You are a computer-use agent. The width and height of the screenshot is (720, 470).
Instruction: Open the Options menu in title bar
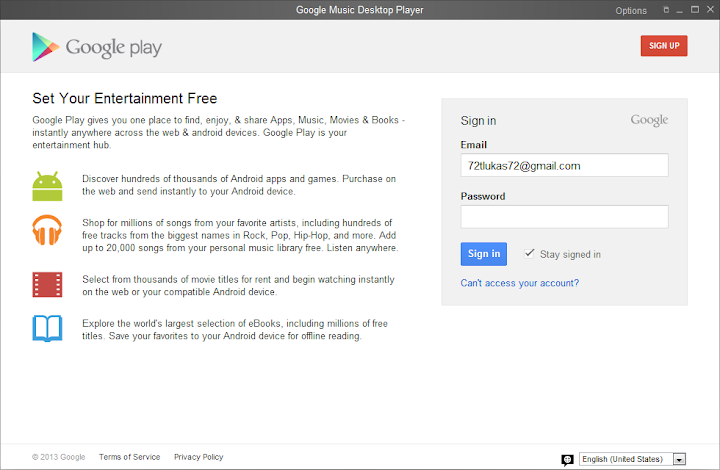631,11
